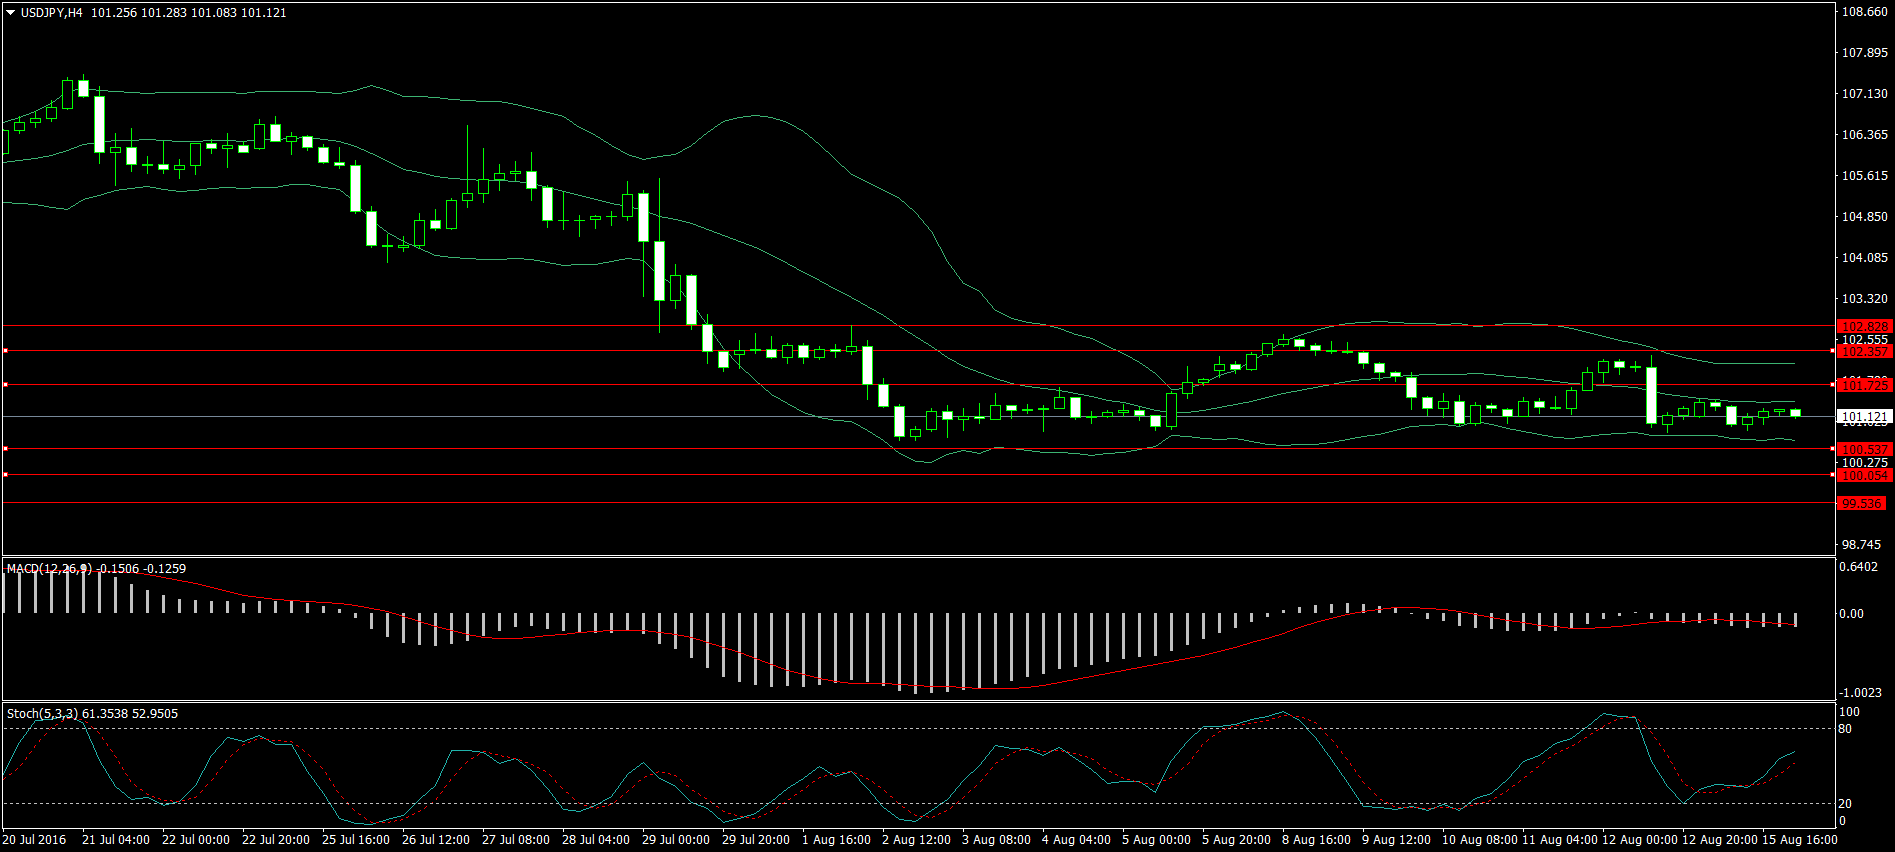Screen dimensions: 1895x852
Task: Click the MACD scale value 0.6402
Action: coord(1859,567)
